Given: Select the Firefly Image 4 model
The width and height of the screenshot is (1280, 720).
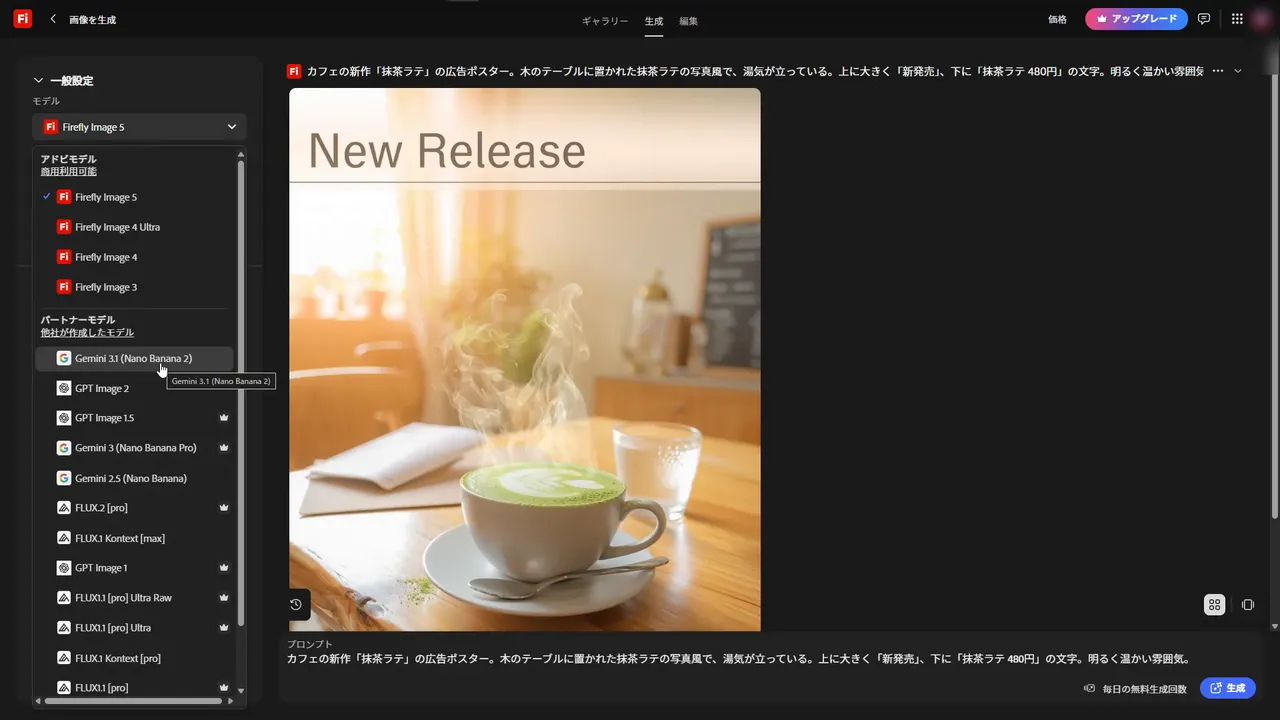Looking at the screenshot, I should (x=134, y=257).
